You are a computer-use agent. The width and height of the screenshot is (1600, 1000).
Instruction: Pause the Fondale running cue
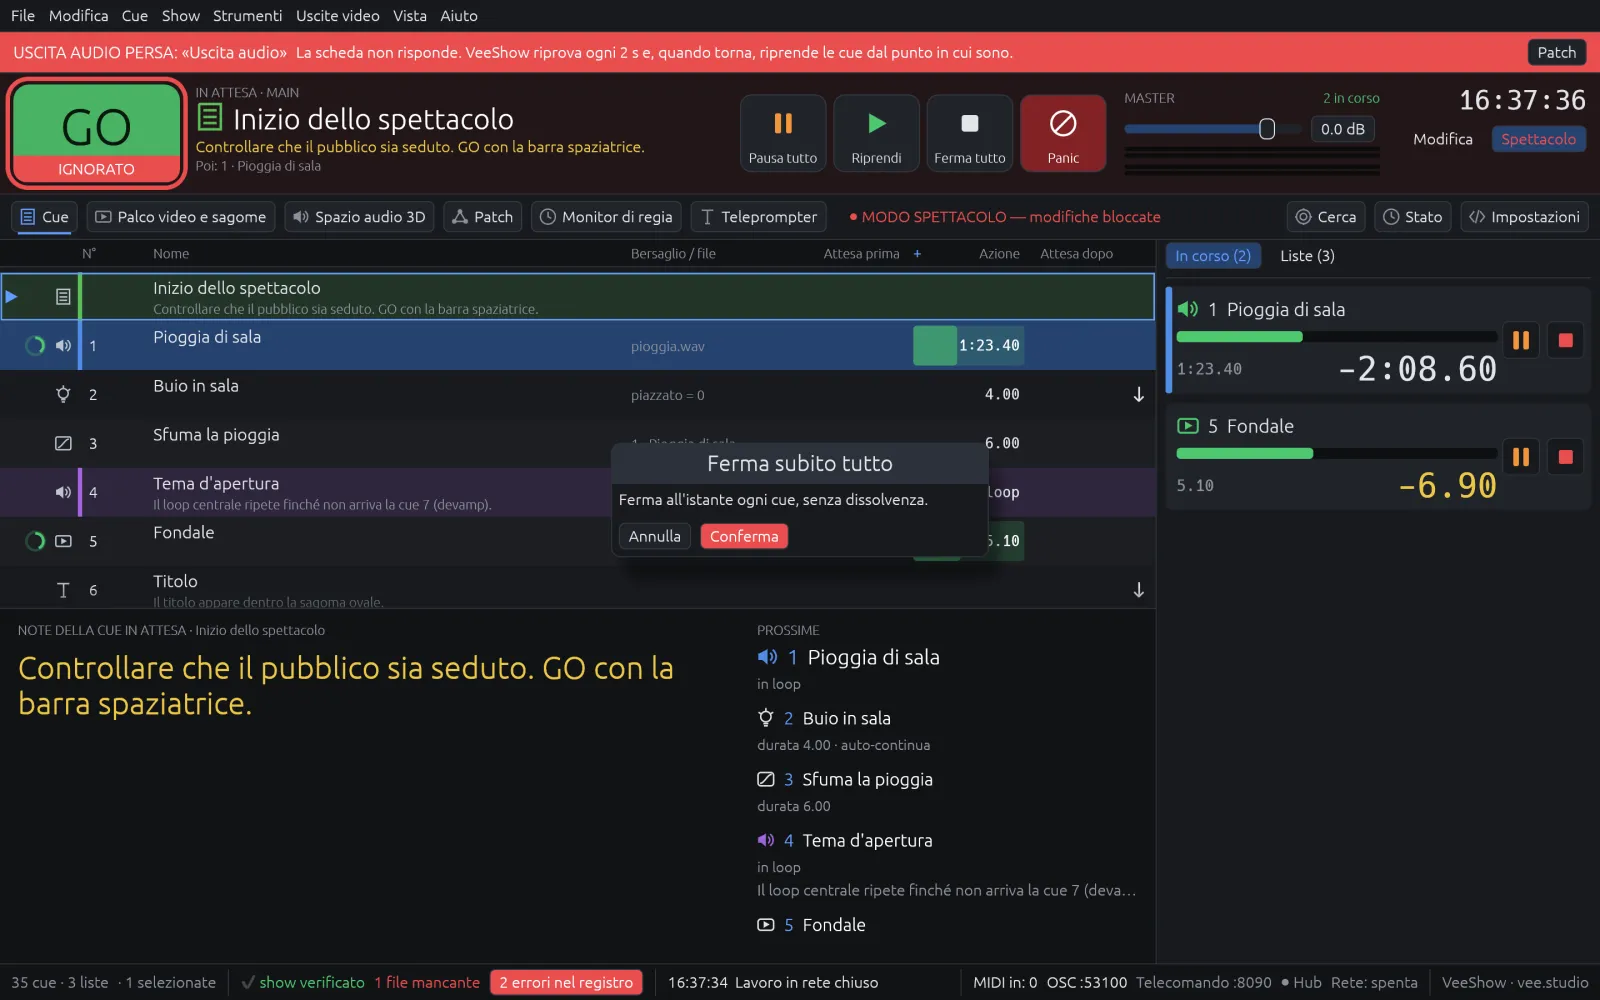(1521, 457)
